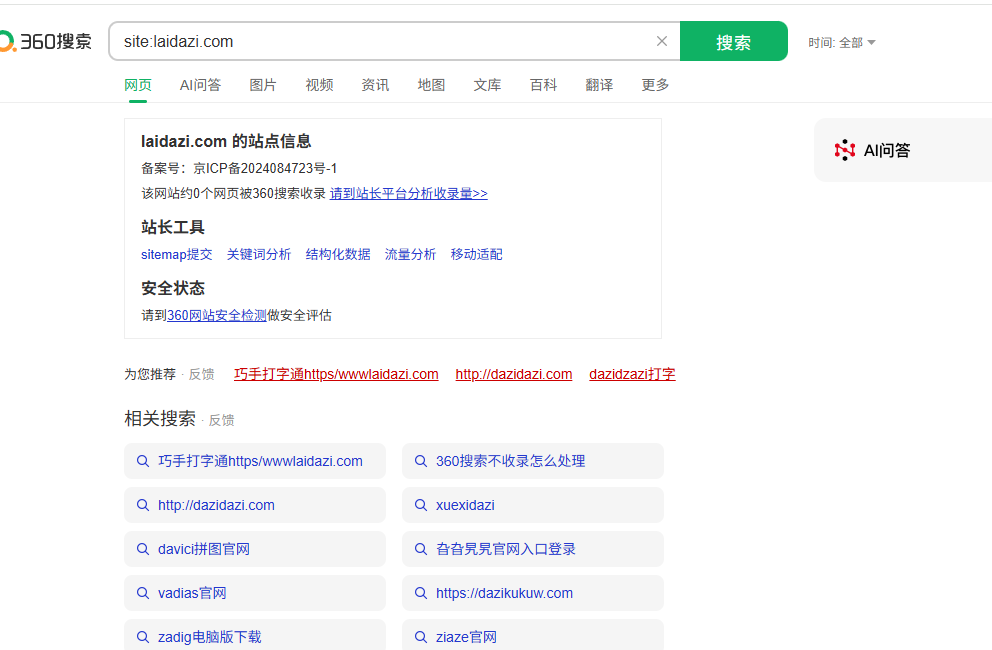Click the laidazi.com 的站点信息 heading

pyautogui.click(x=226, y=141)
